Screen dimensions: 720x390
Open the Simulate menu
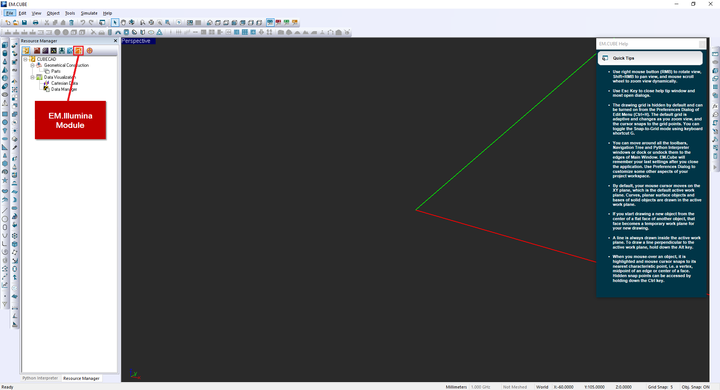(89, 13)
